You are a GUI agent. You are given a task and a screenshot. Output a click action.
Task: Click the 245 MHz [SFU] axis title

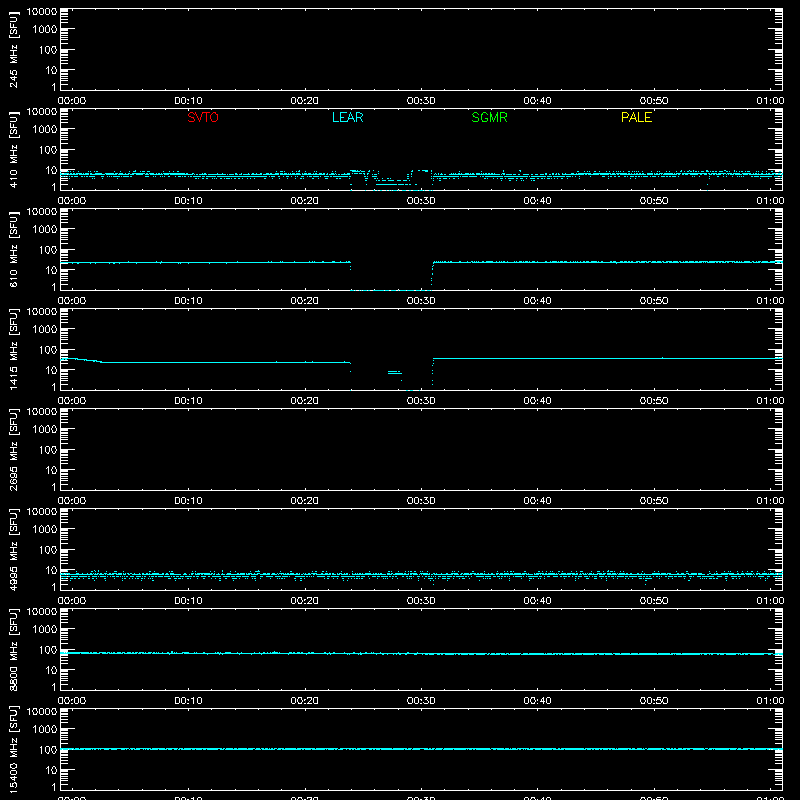[13, 49]
